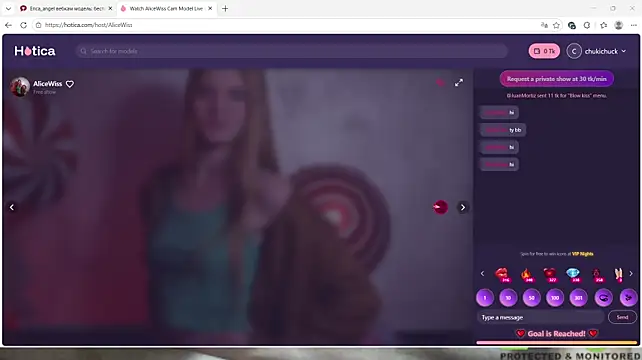Close the Erica_angel browser tab
The image size is (642, 360).
(110, 8)
